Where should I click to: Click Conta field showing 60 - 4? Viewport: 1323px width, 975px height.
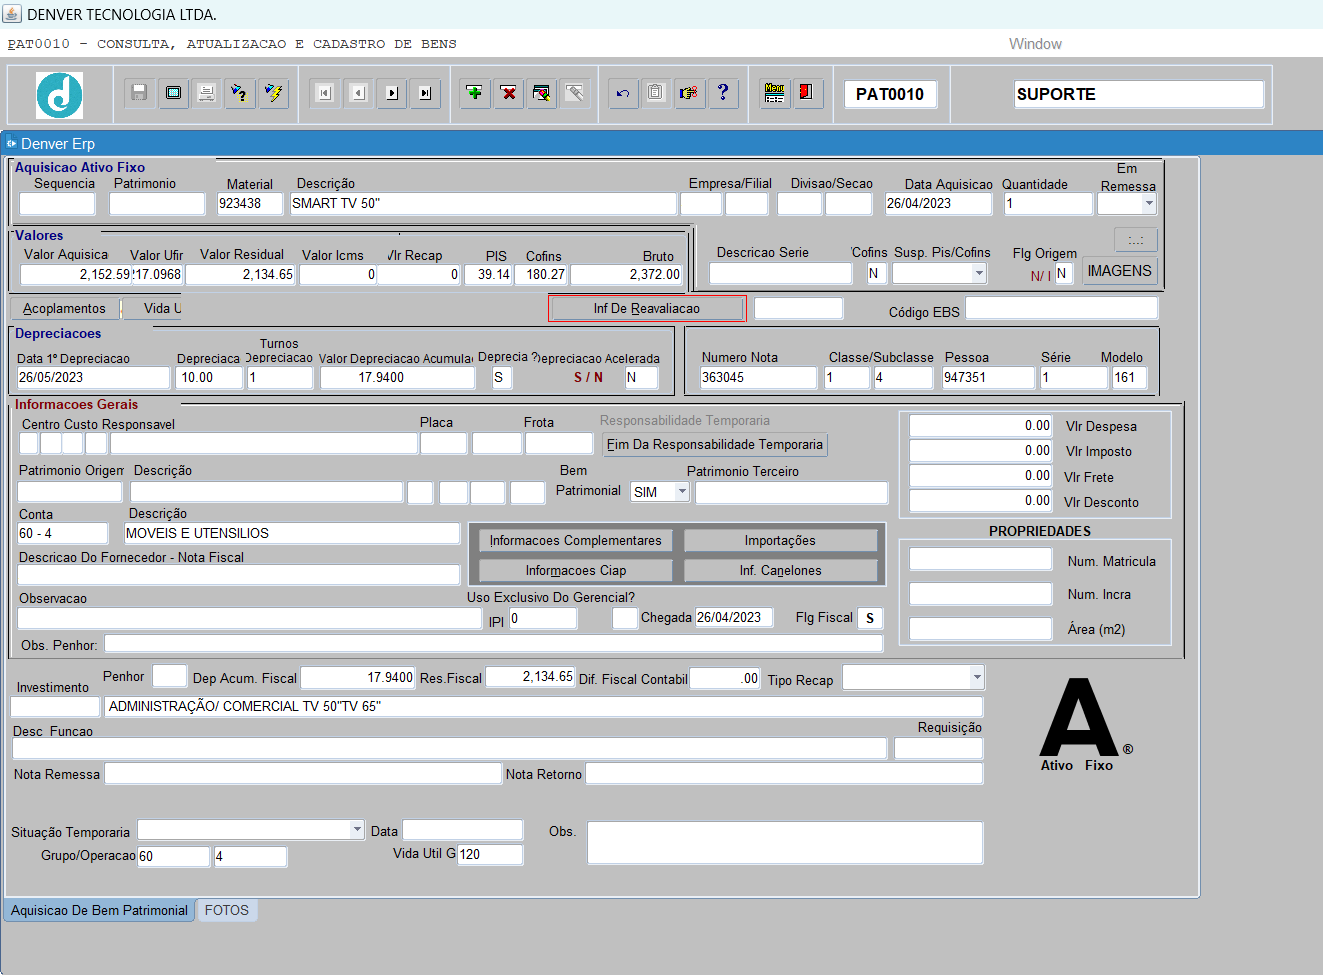pyautogui.click(x=62, y=533)
